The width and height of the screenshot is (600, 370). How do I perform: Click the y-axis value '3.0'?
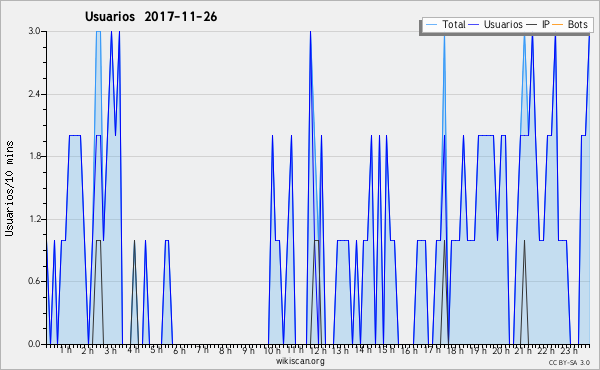(x=34, y=31)
